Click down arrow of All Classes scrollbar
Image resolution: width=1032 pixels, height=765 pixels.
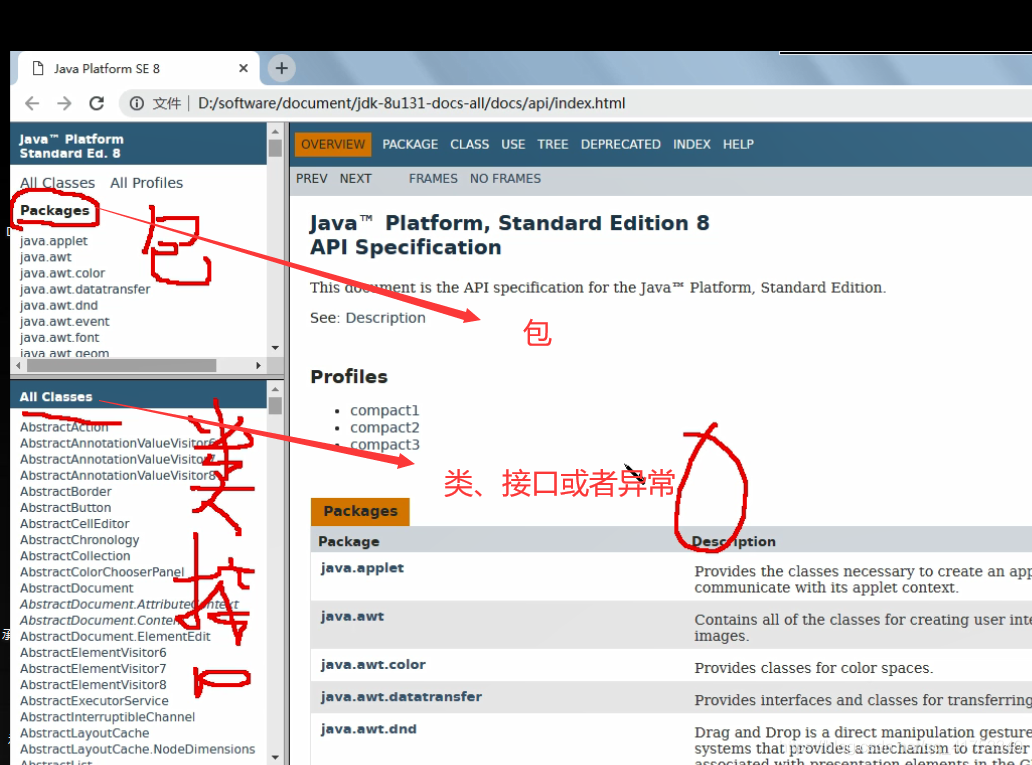(x=275, y=758)
